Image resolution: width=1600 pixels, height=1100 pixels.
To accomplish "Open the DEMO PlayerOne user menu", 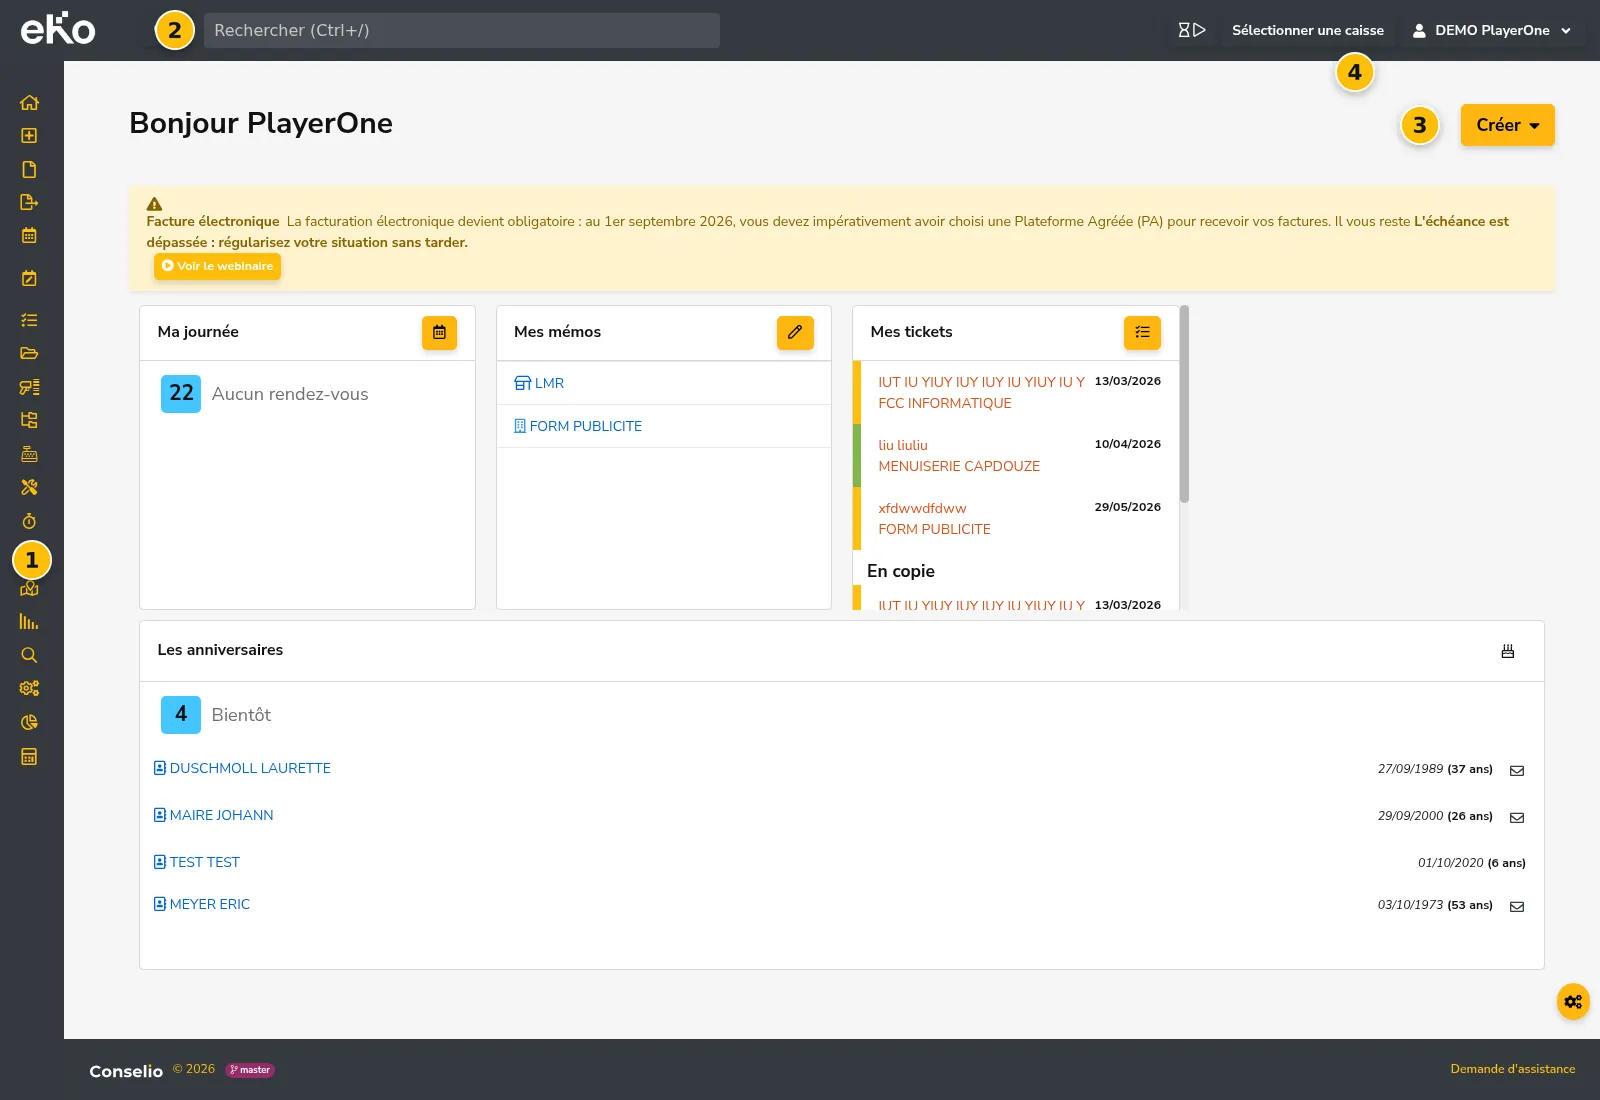I will [1492, 30].
